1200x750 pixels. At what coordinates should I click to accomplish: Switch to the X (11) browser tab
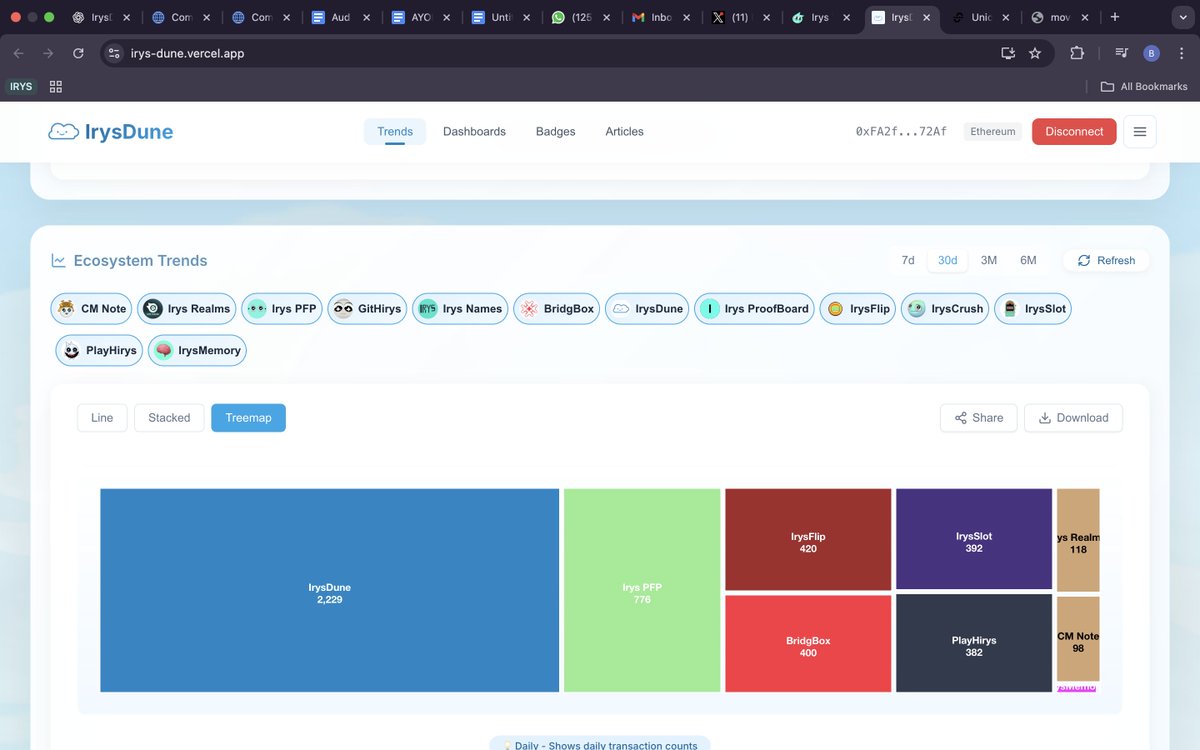point(742,17)
